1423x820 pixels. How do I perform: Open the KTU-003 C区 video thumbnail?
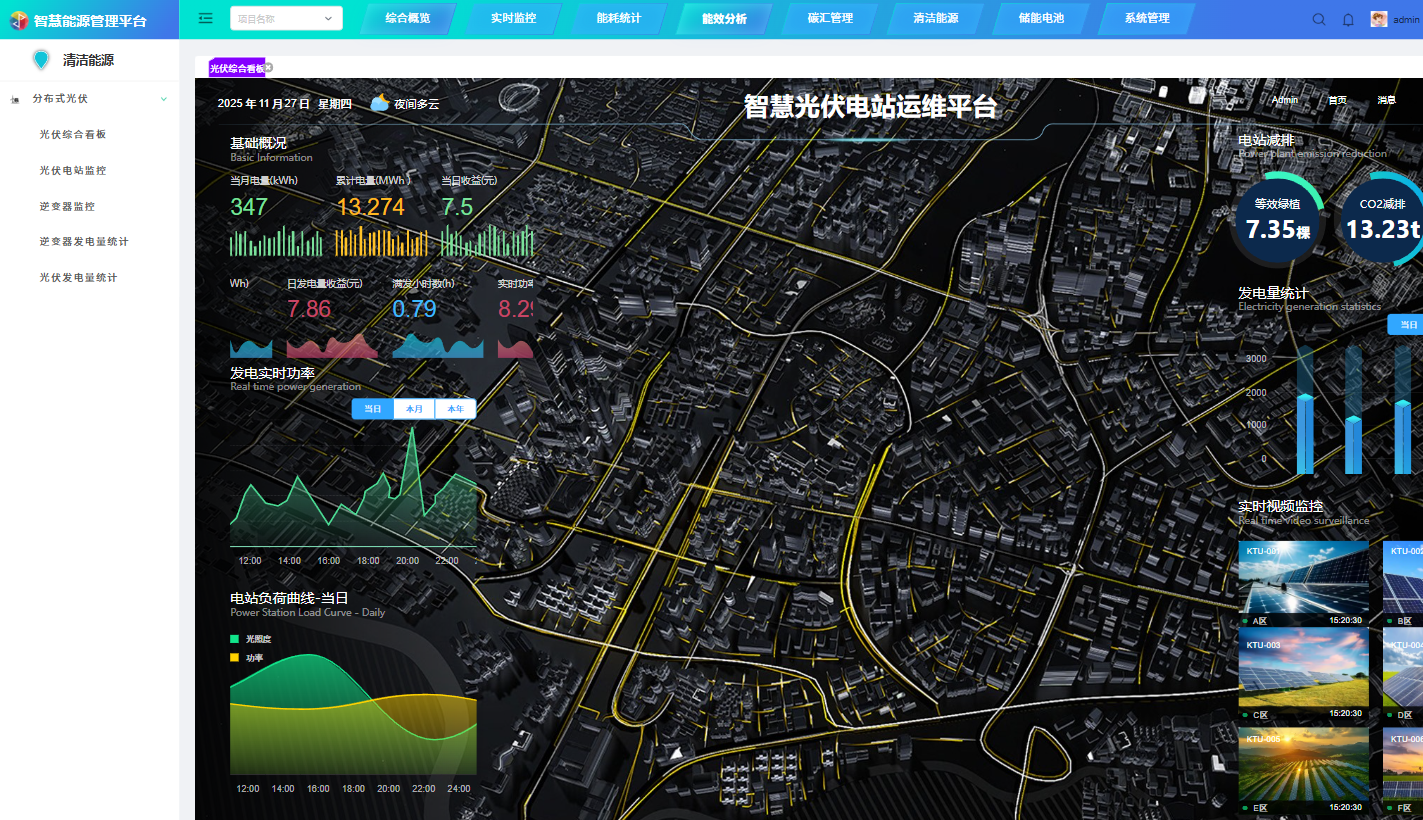(1303, 668)
